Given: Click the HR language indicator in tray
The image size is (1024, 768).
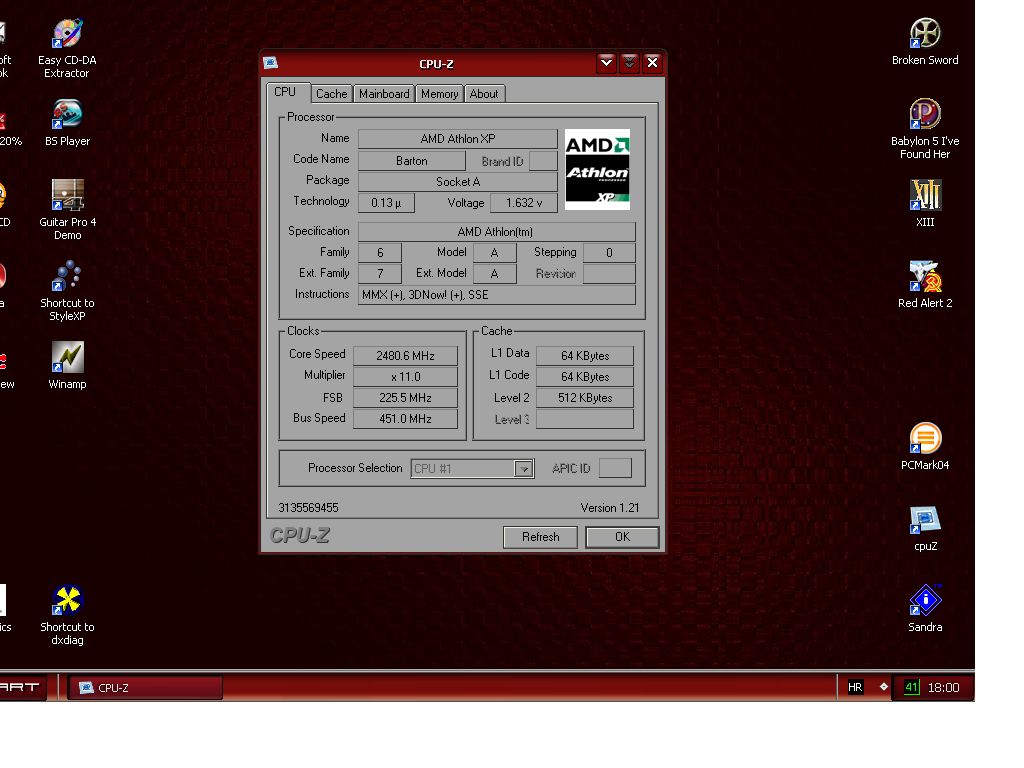Looking at the screenshot, I should pyautogui.click(x=855, y=688).
